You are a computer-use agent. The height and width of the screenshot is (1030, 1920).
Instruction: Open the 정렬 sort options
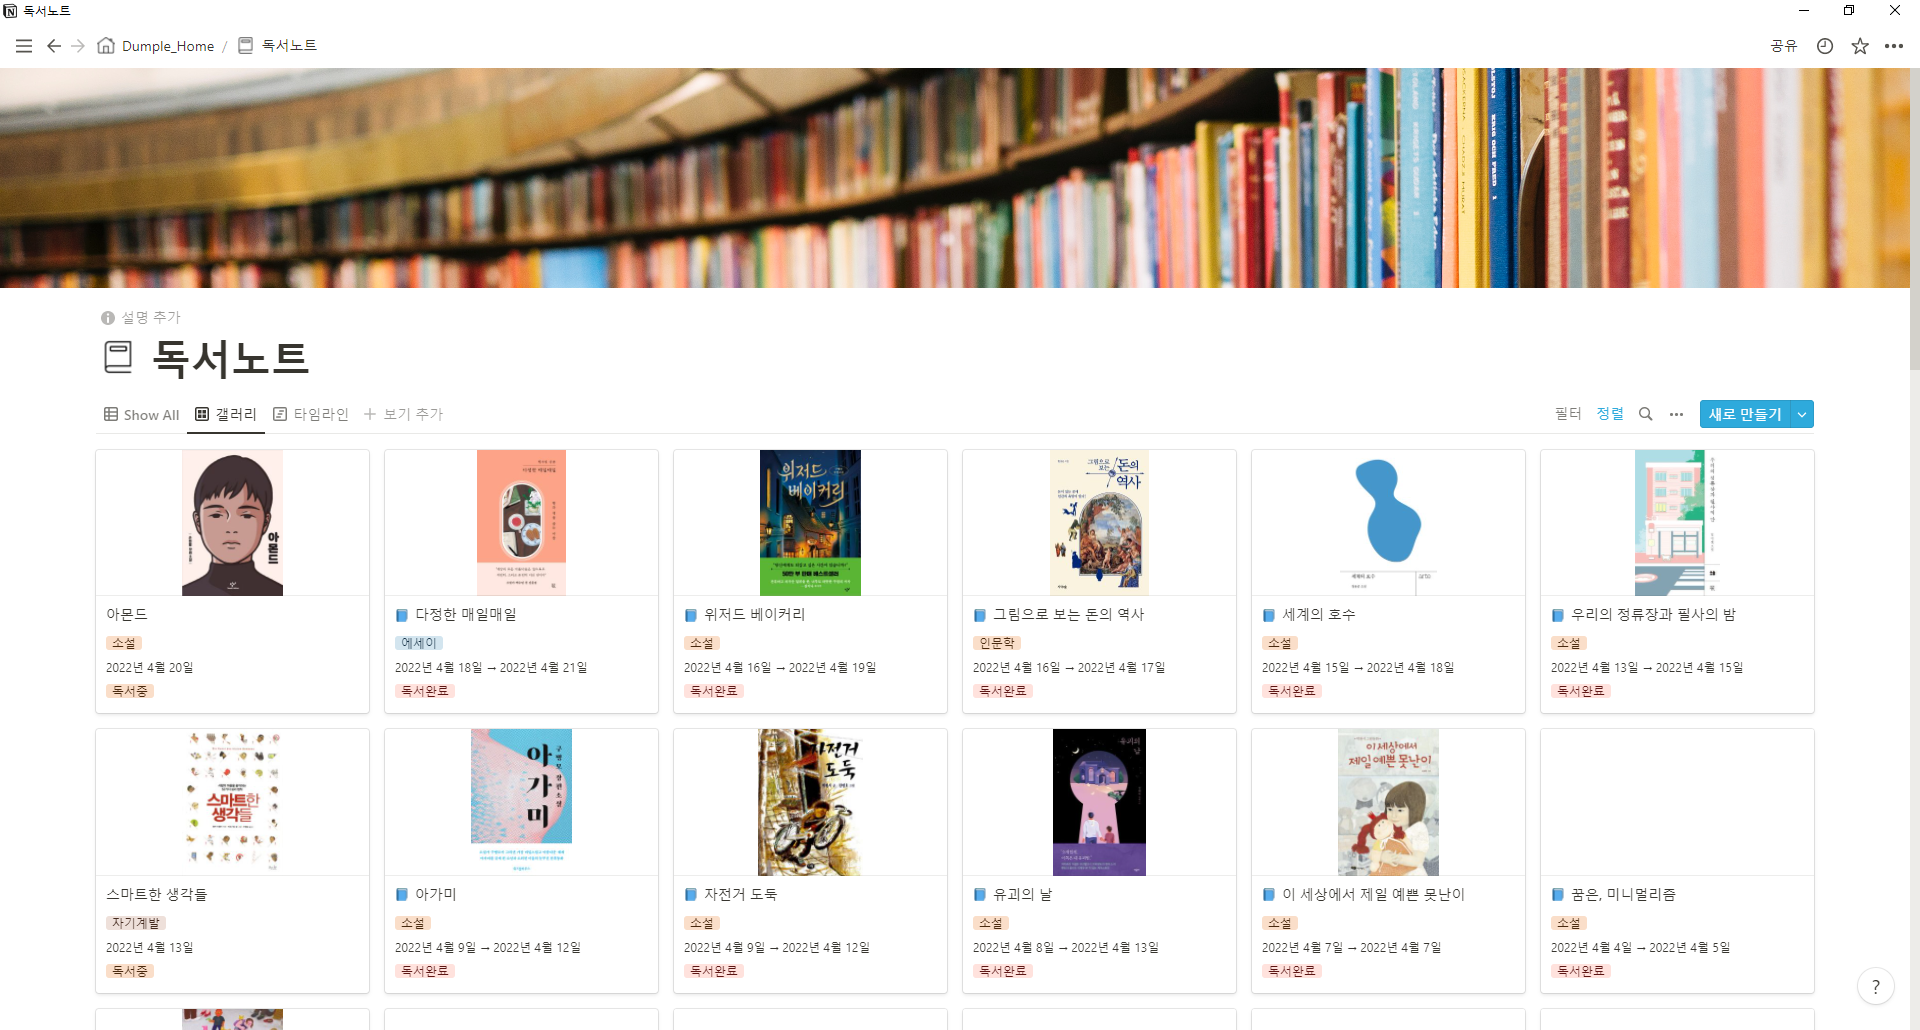click(1610, 414)
